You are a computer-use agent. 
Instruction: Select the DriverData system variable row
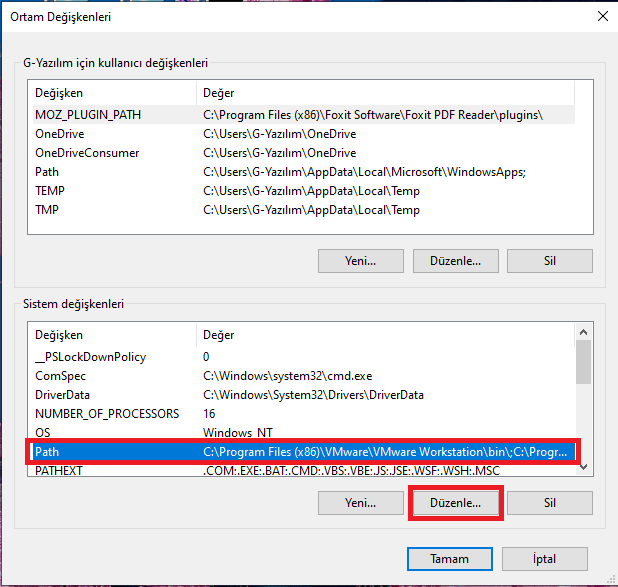tap(64, 395)
